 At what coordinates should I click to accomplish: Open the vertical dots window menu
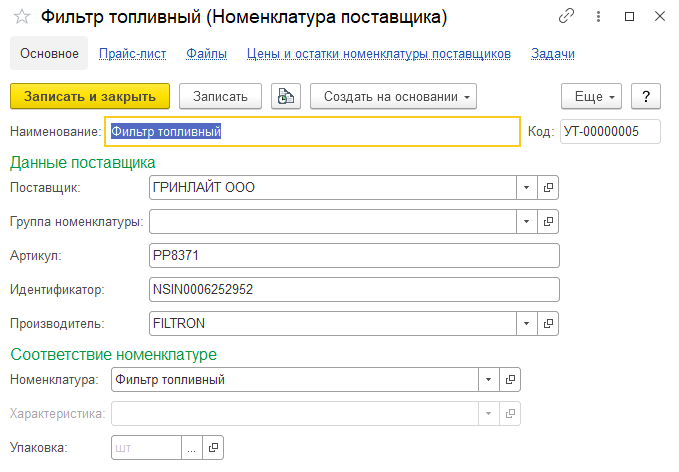tap(599, 17)
